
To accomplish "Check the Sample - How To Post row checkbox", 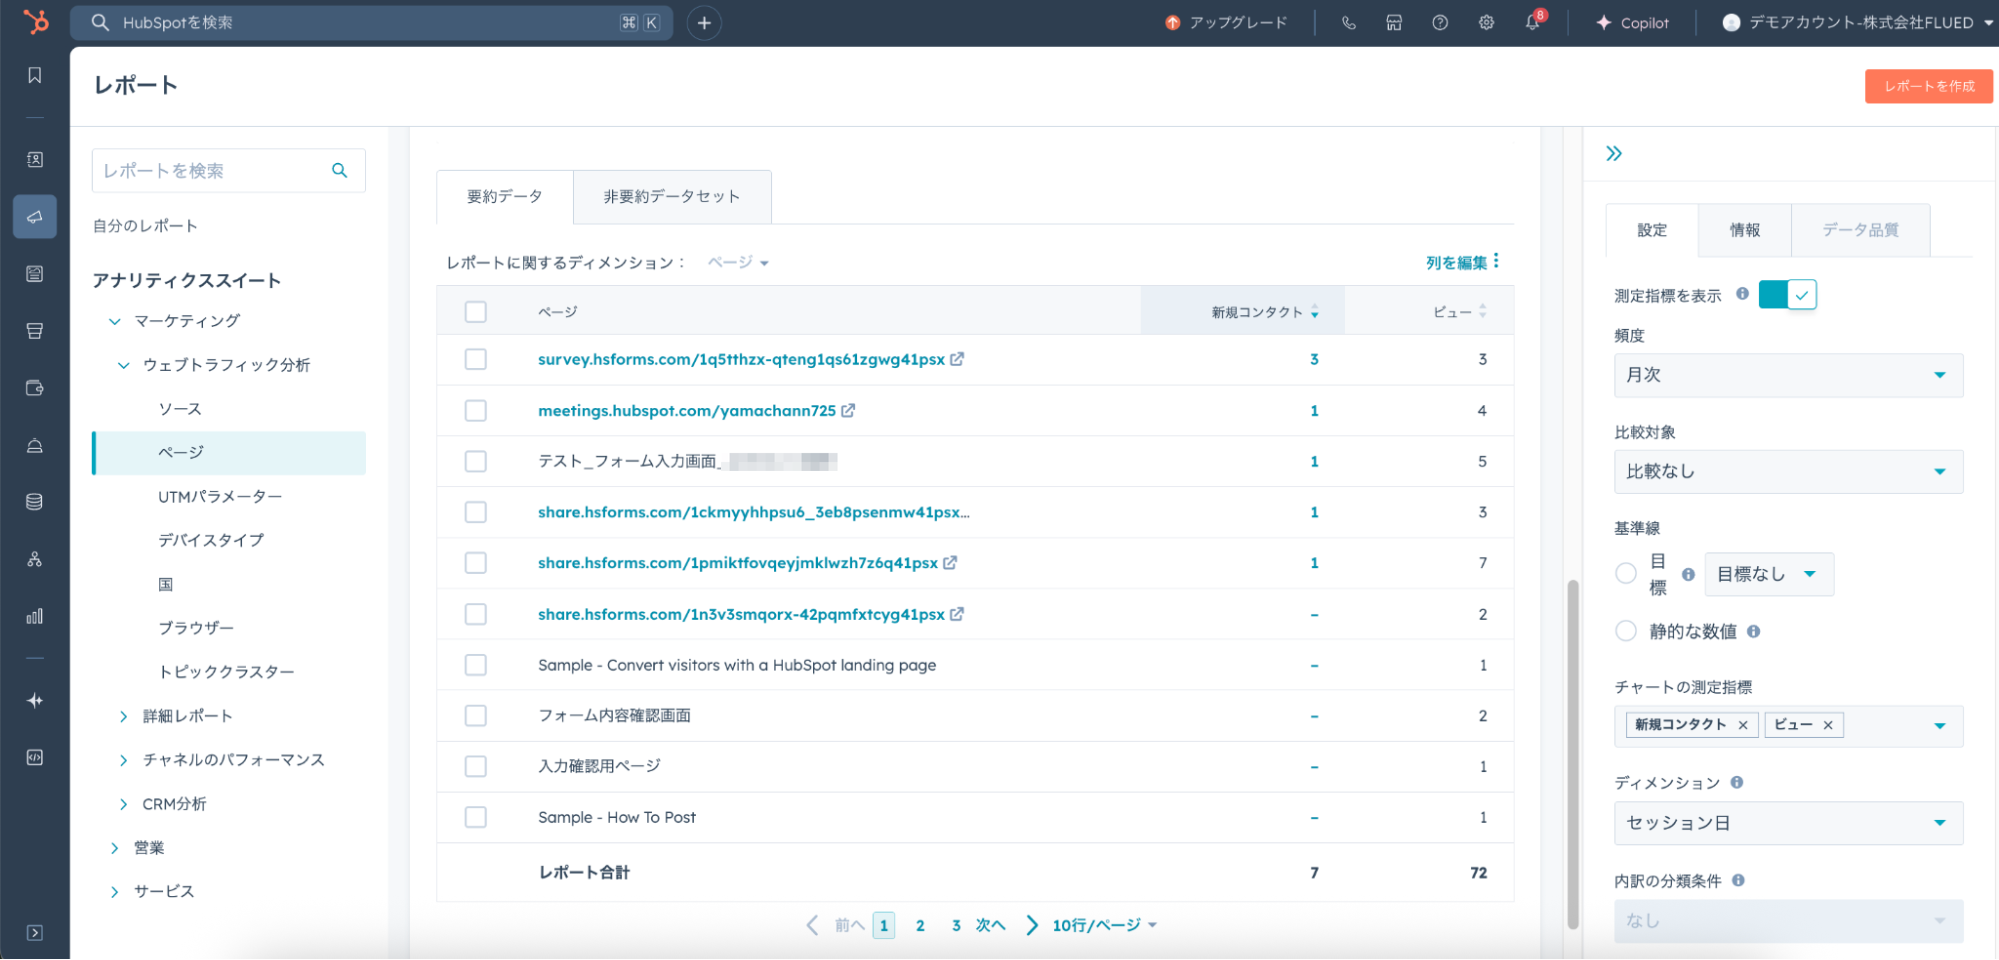I will click(476, 817).
